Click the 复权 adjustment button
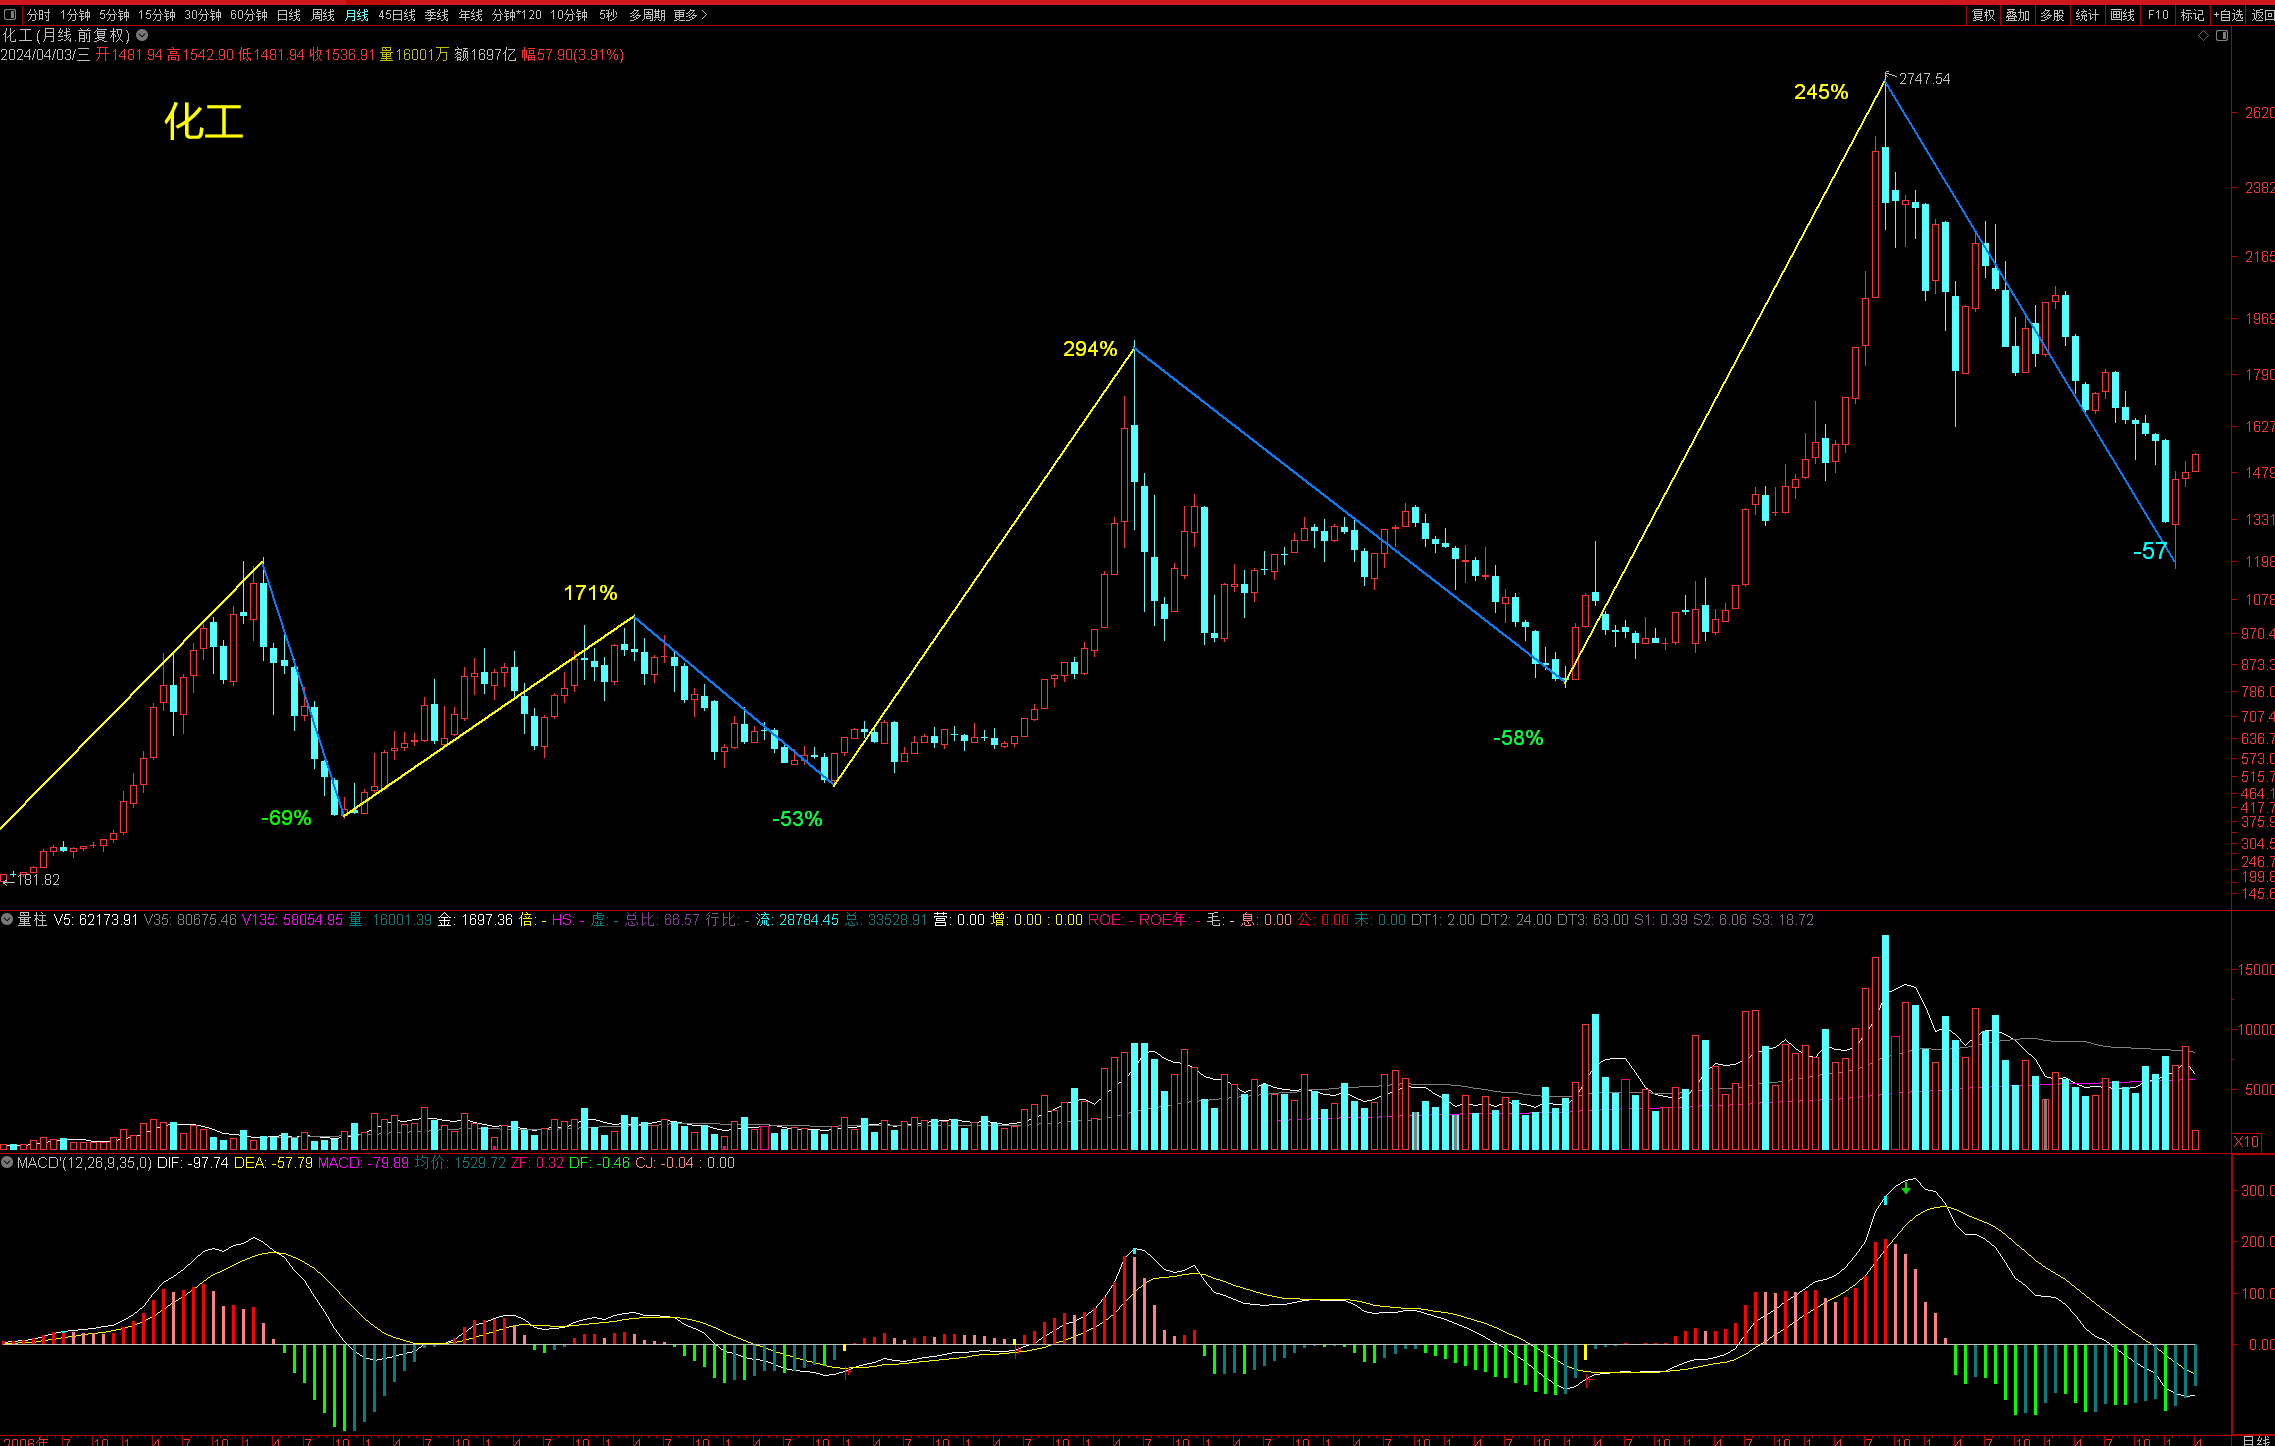The image size is (2275, 1446). (1983, 15)
